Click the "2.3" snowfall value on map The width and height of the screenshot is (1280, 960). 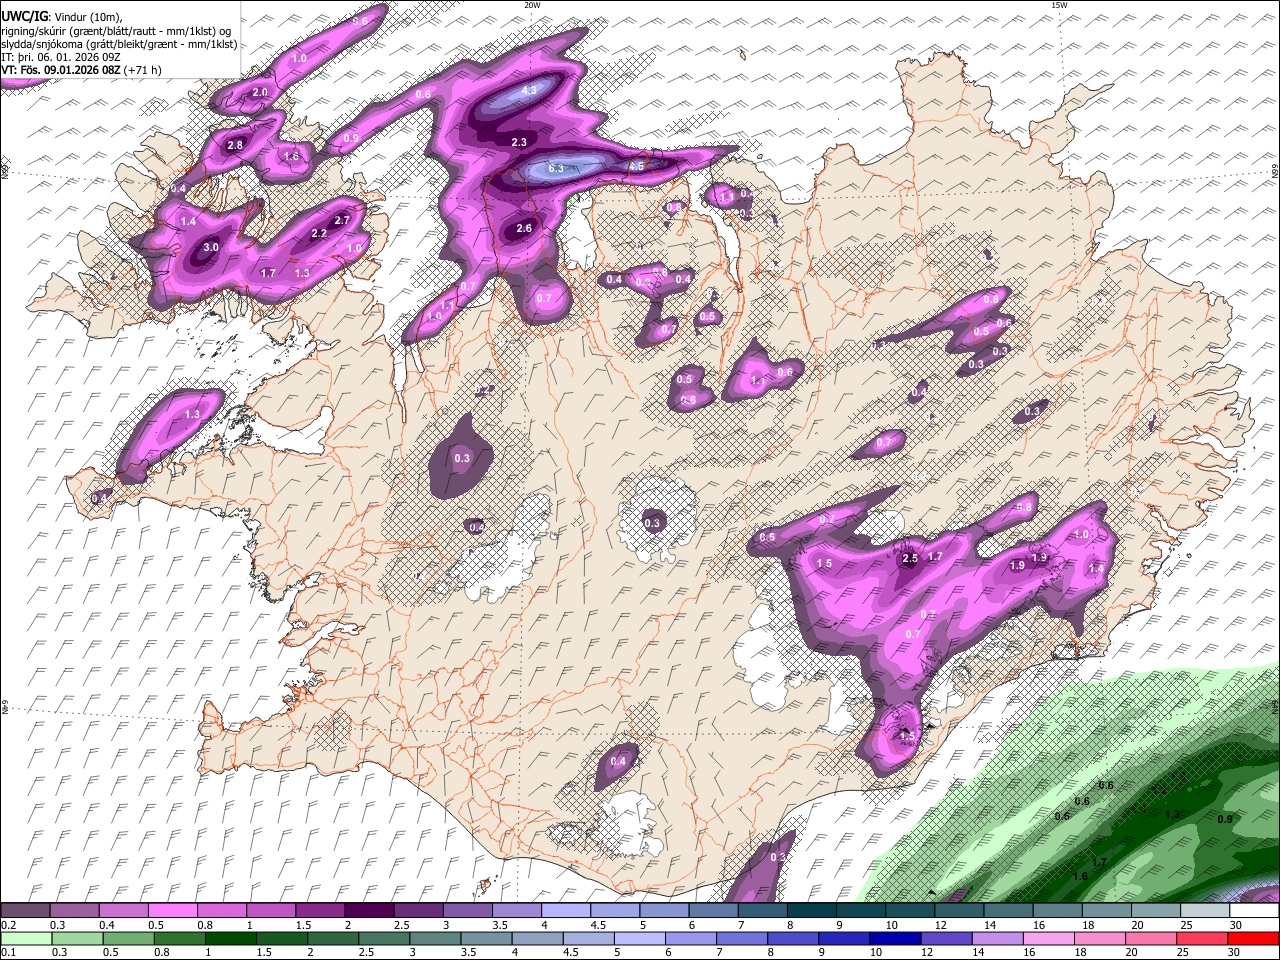click(x=519, y=143)
